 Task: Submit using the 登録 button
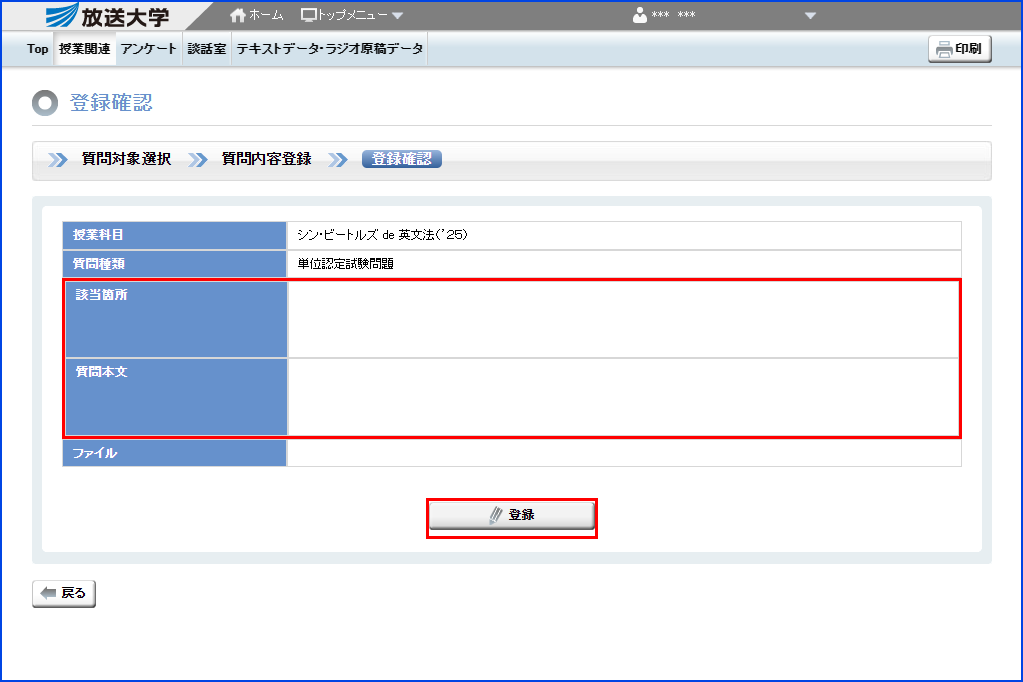click(512, 515)
